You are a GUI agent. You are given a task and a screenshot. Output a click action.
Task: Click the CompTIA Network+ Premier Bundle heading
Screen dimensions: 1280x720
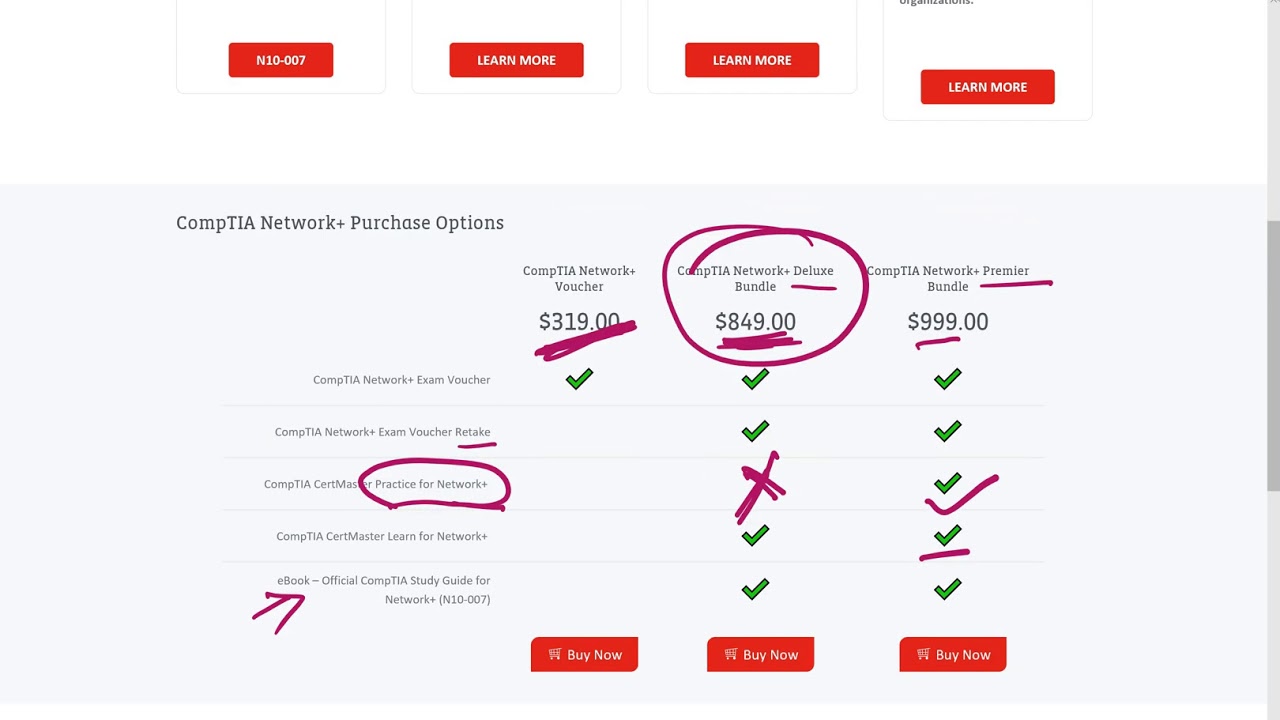tap(947, 278)
